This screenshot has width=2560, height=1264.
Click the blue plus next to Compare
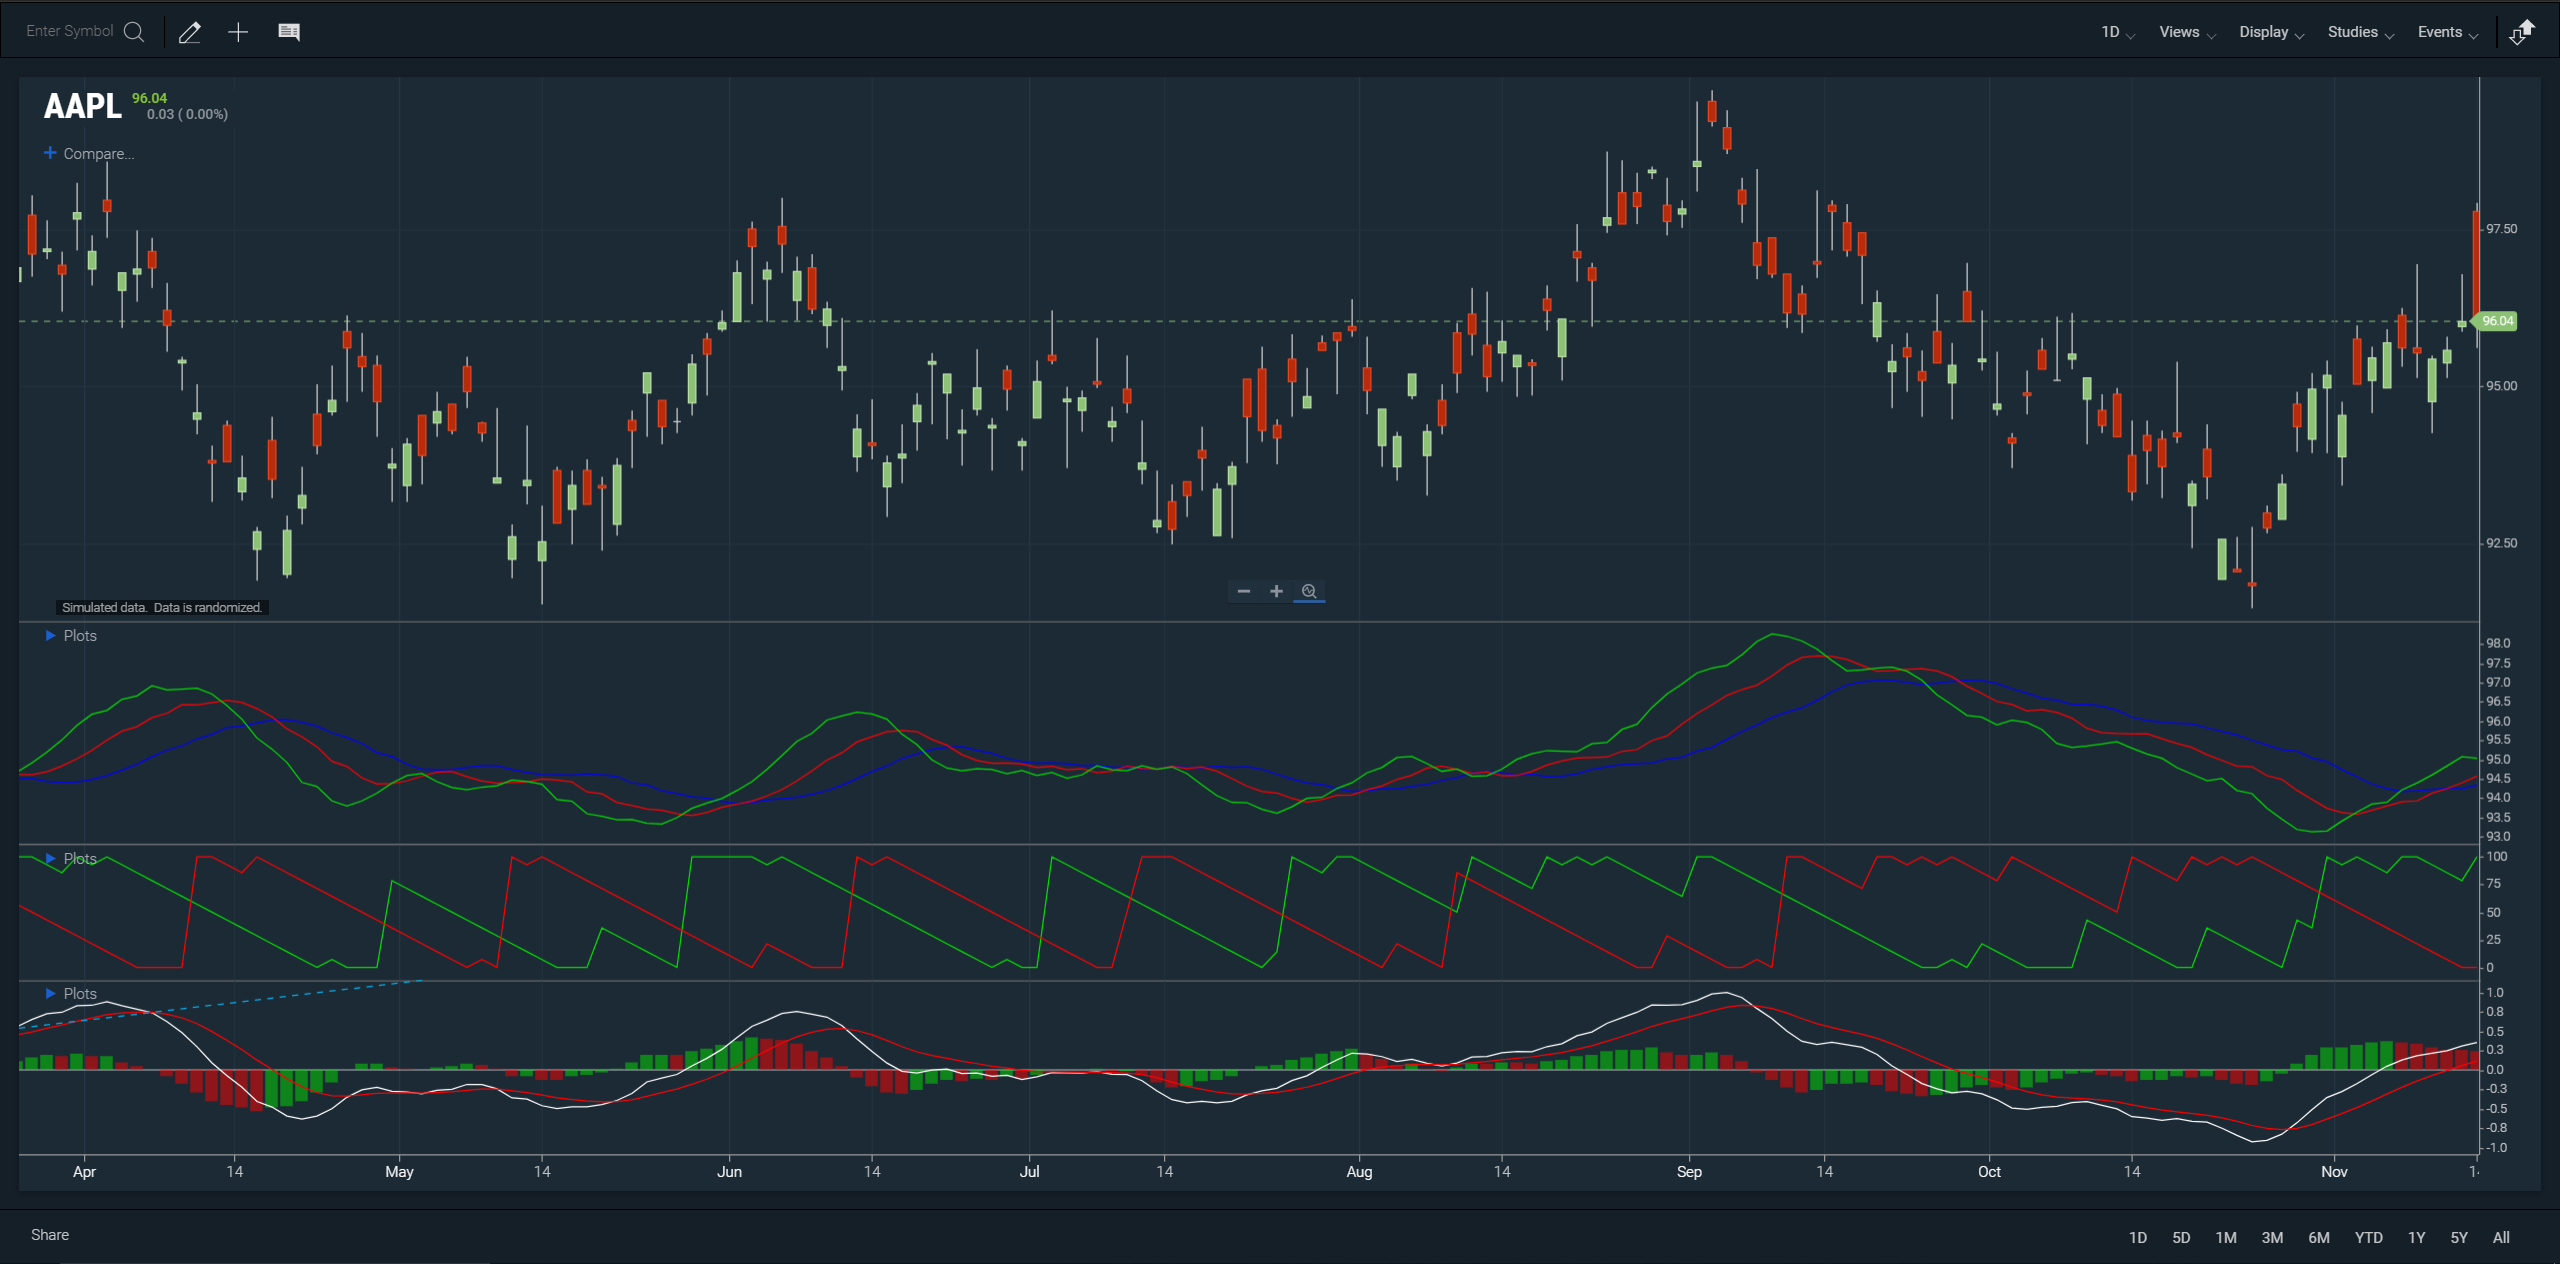pos(50,153)
